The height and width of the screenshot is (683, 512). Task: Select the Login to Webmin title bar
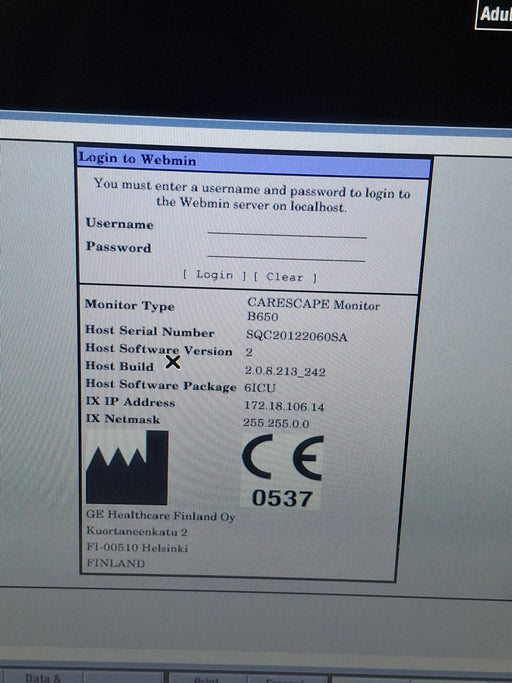point(254,162)
